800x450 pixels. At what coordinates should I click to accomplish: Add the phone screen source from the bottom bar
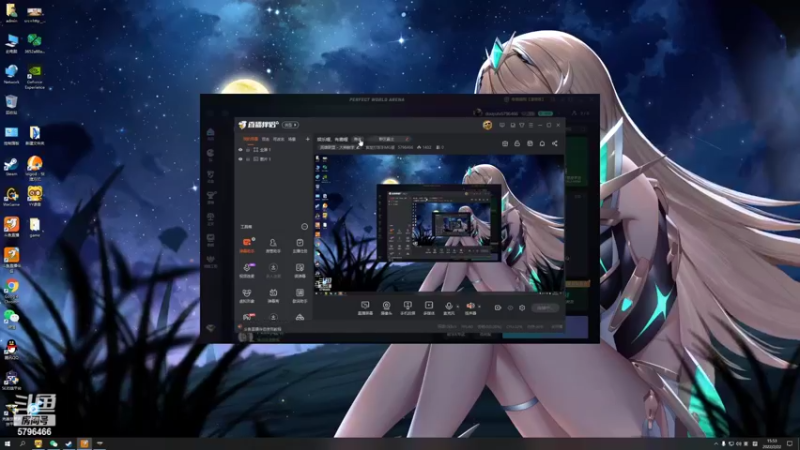(x=407, y=308)
